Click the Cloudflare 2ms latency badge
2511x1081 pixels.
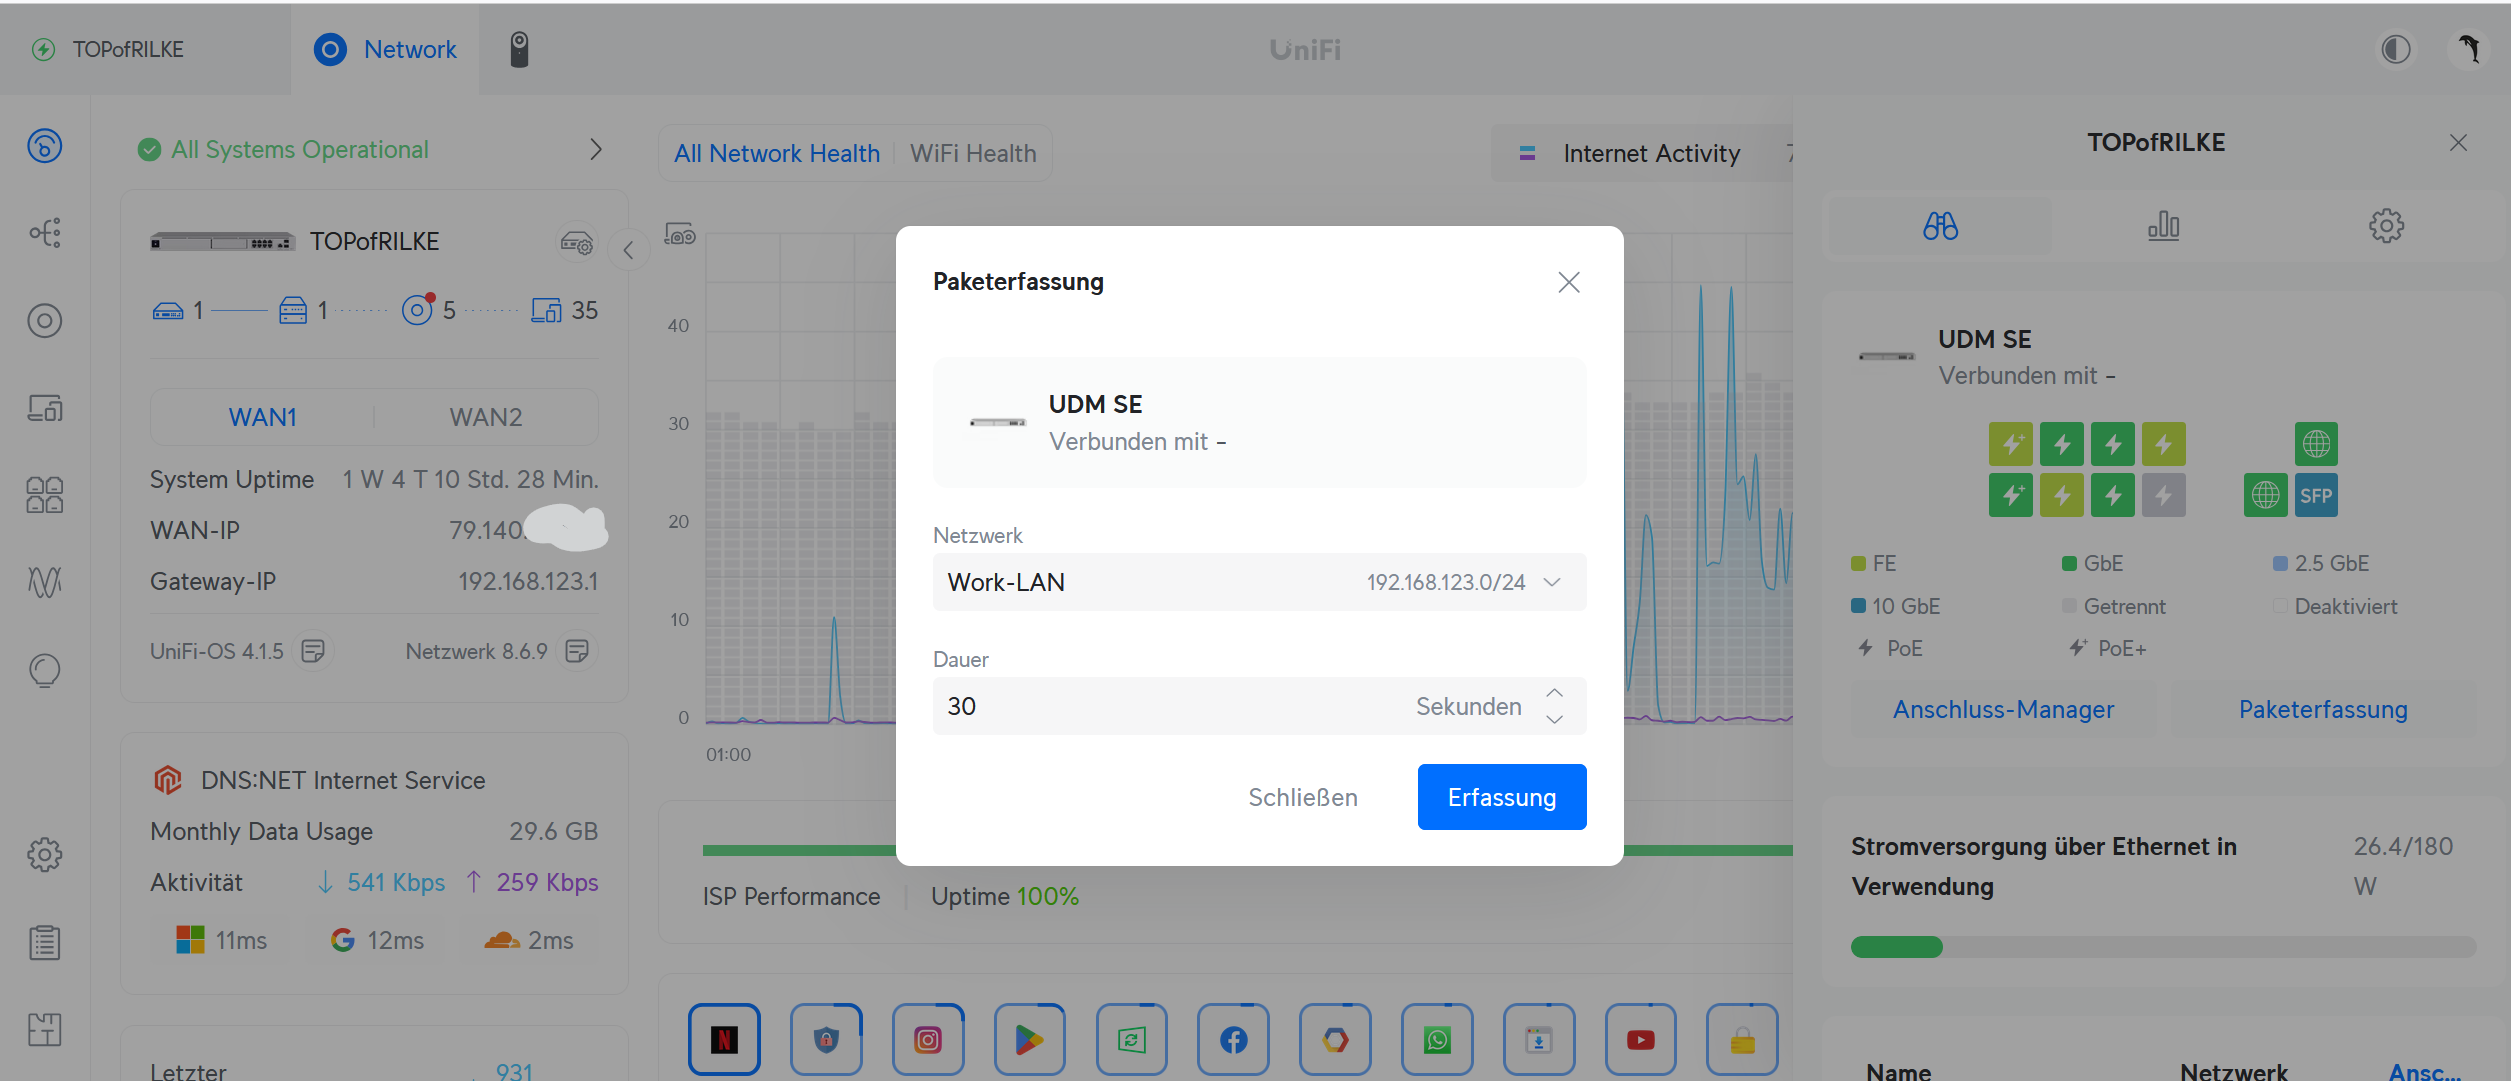pyautogui.click(x=529, y=940)
